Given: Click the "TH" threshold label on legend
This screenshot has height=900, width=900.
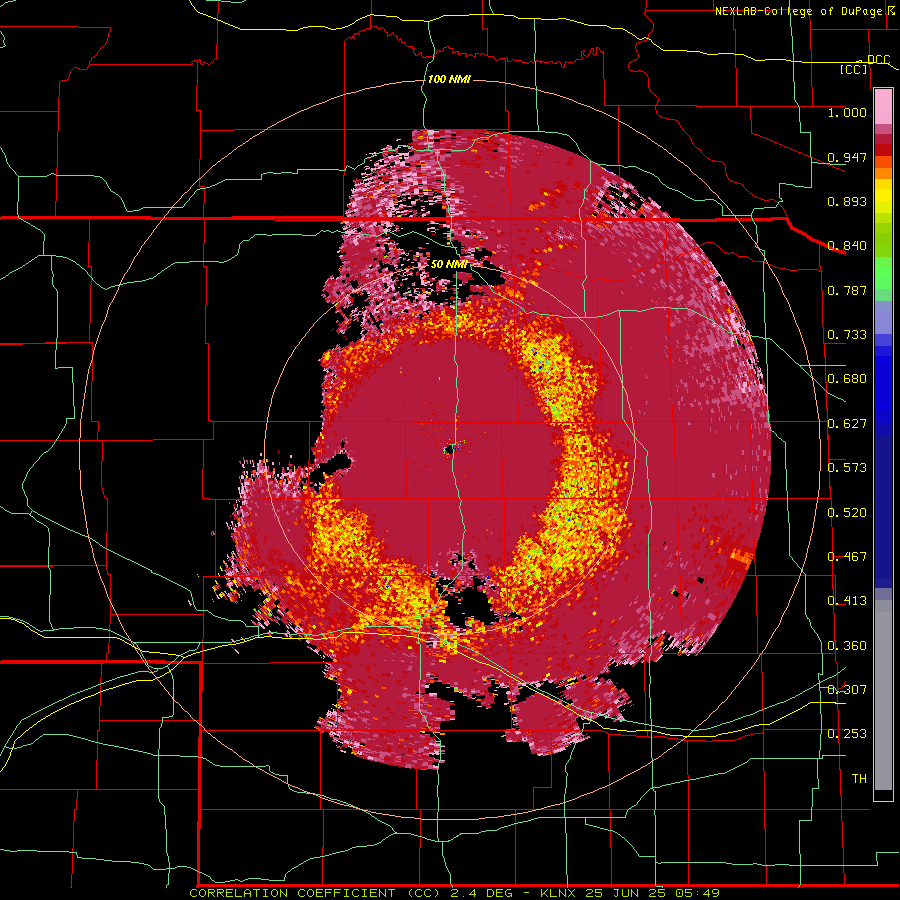Looking at the screenshot, I should click(859, 779).
